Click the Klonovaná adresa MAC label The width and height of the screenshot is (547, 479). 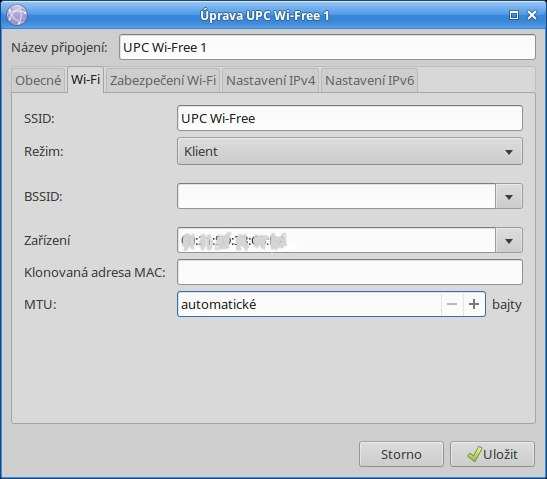coord(95,272)
